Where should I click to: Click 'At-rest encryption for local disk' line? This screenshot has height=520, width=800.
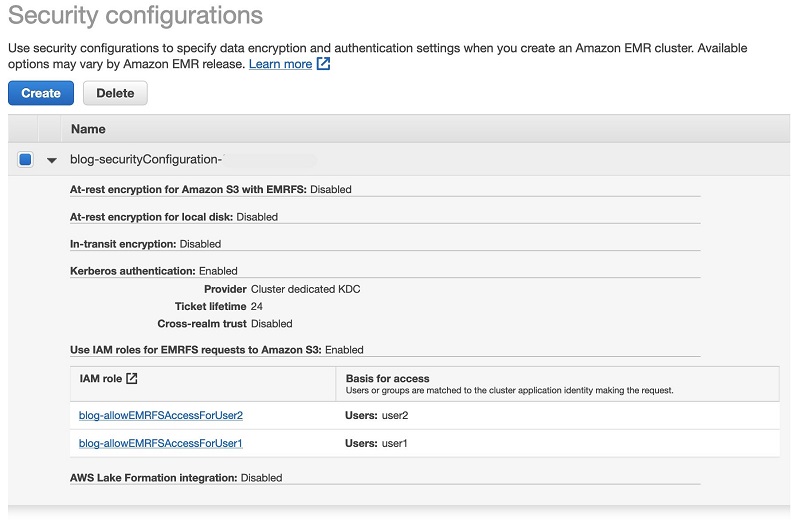click(174, 217)
